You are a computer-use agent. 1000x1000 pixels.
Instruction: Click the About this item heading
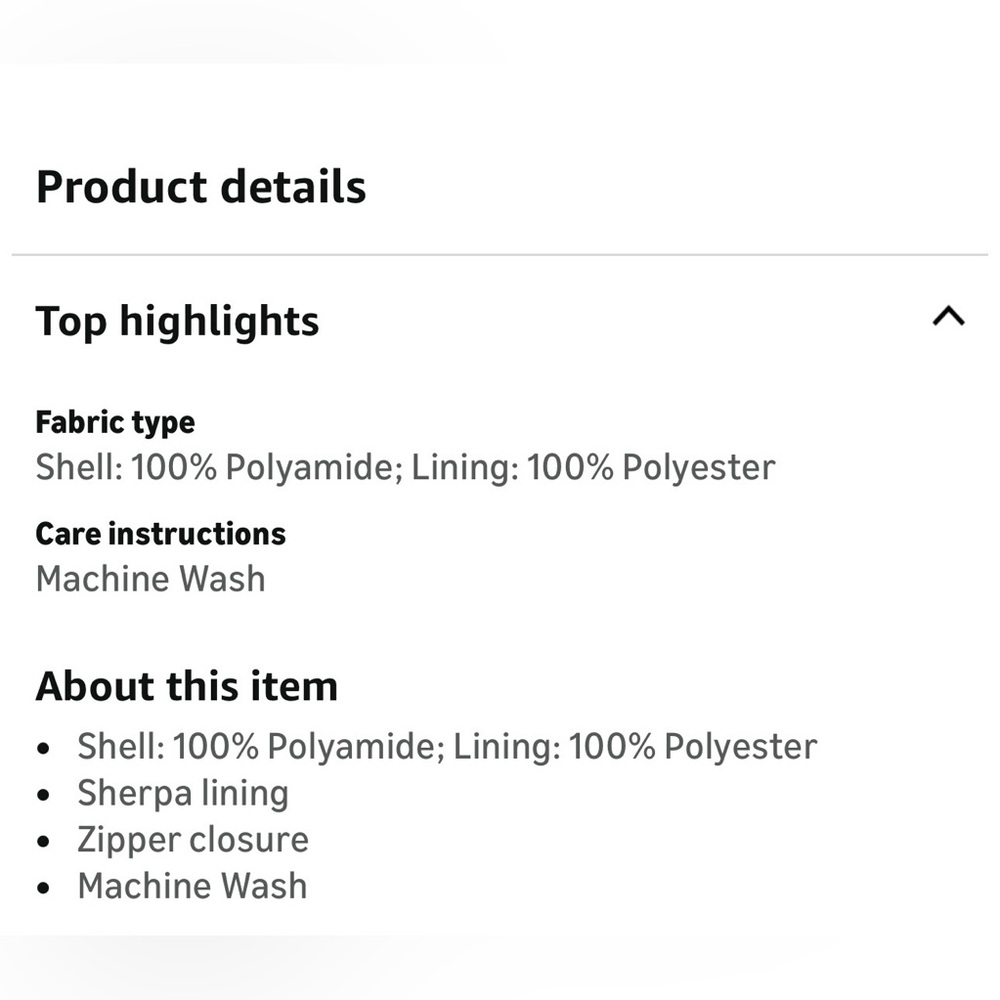point(186,686)
